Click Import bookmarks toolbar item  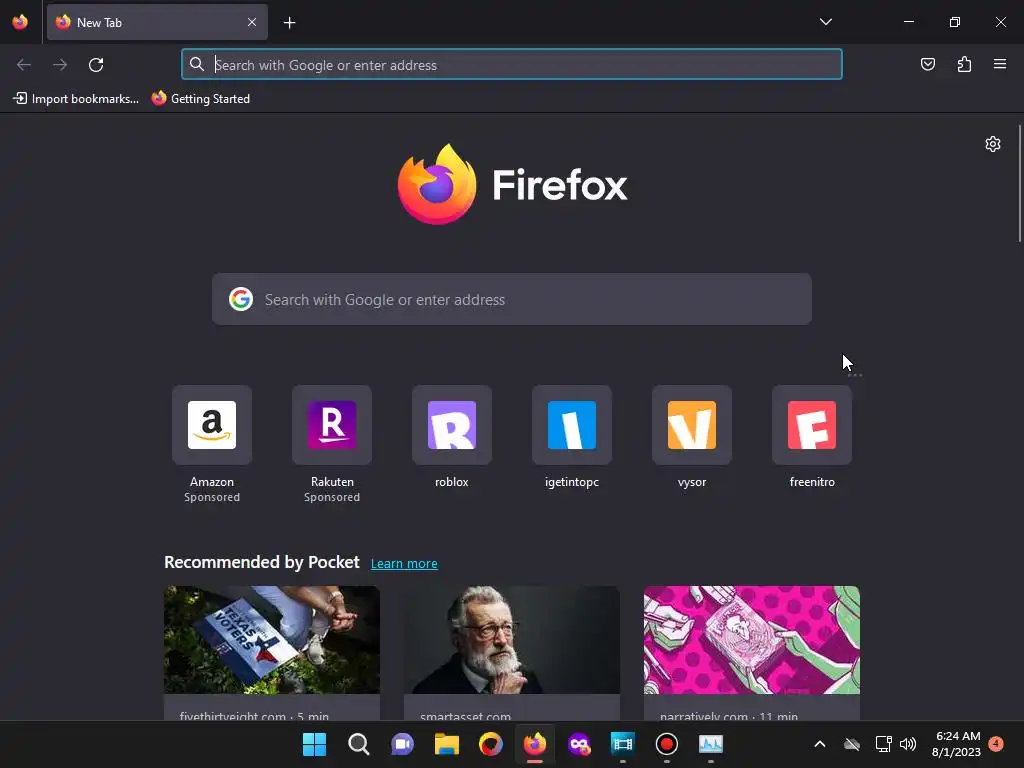coord(76,99)
